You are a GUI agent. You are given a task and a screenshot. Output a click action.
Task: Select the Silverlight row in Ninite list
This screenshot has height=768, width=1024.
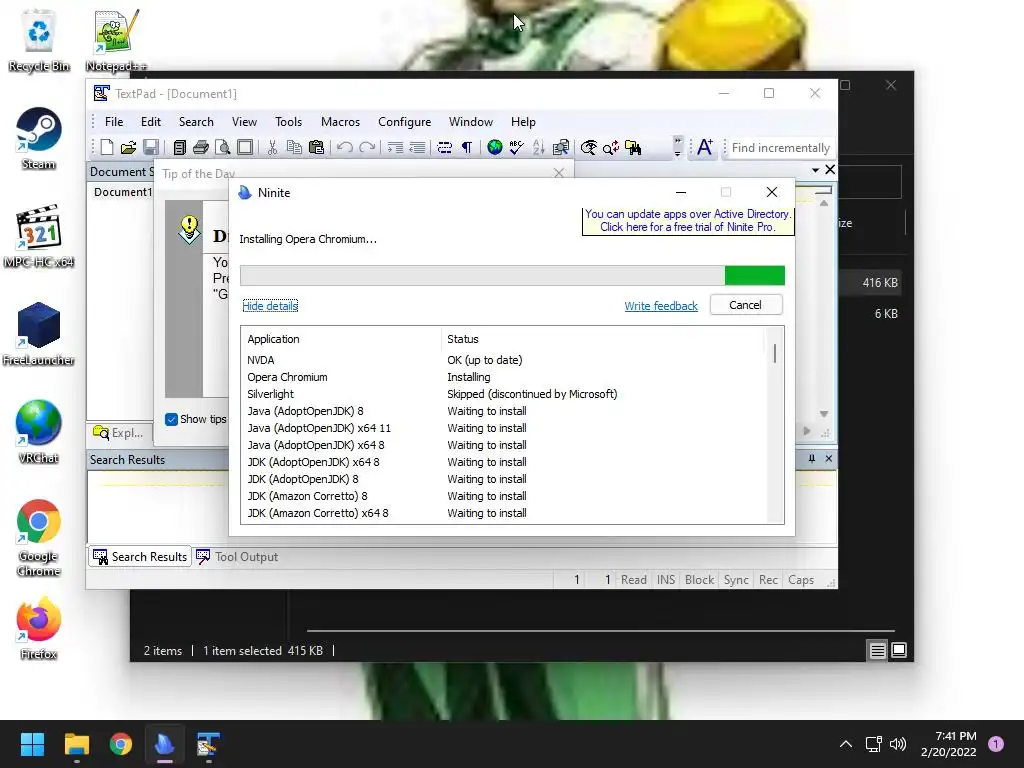[x=503, y=394]
